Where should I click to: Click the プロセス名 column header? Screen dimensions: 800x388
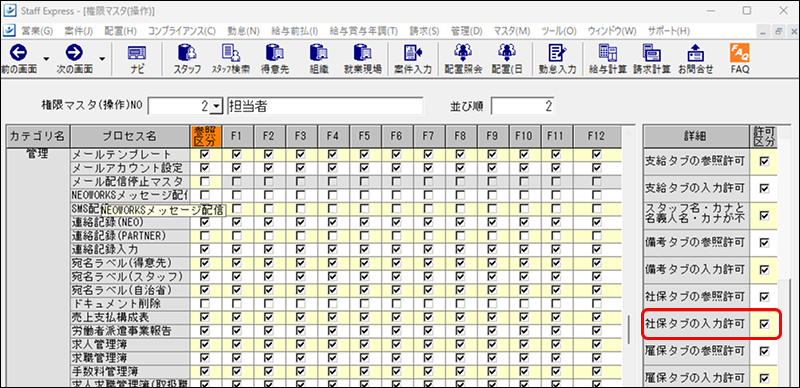tap(129, 136)
